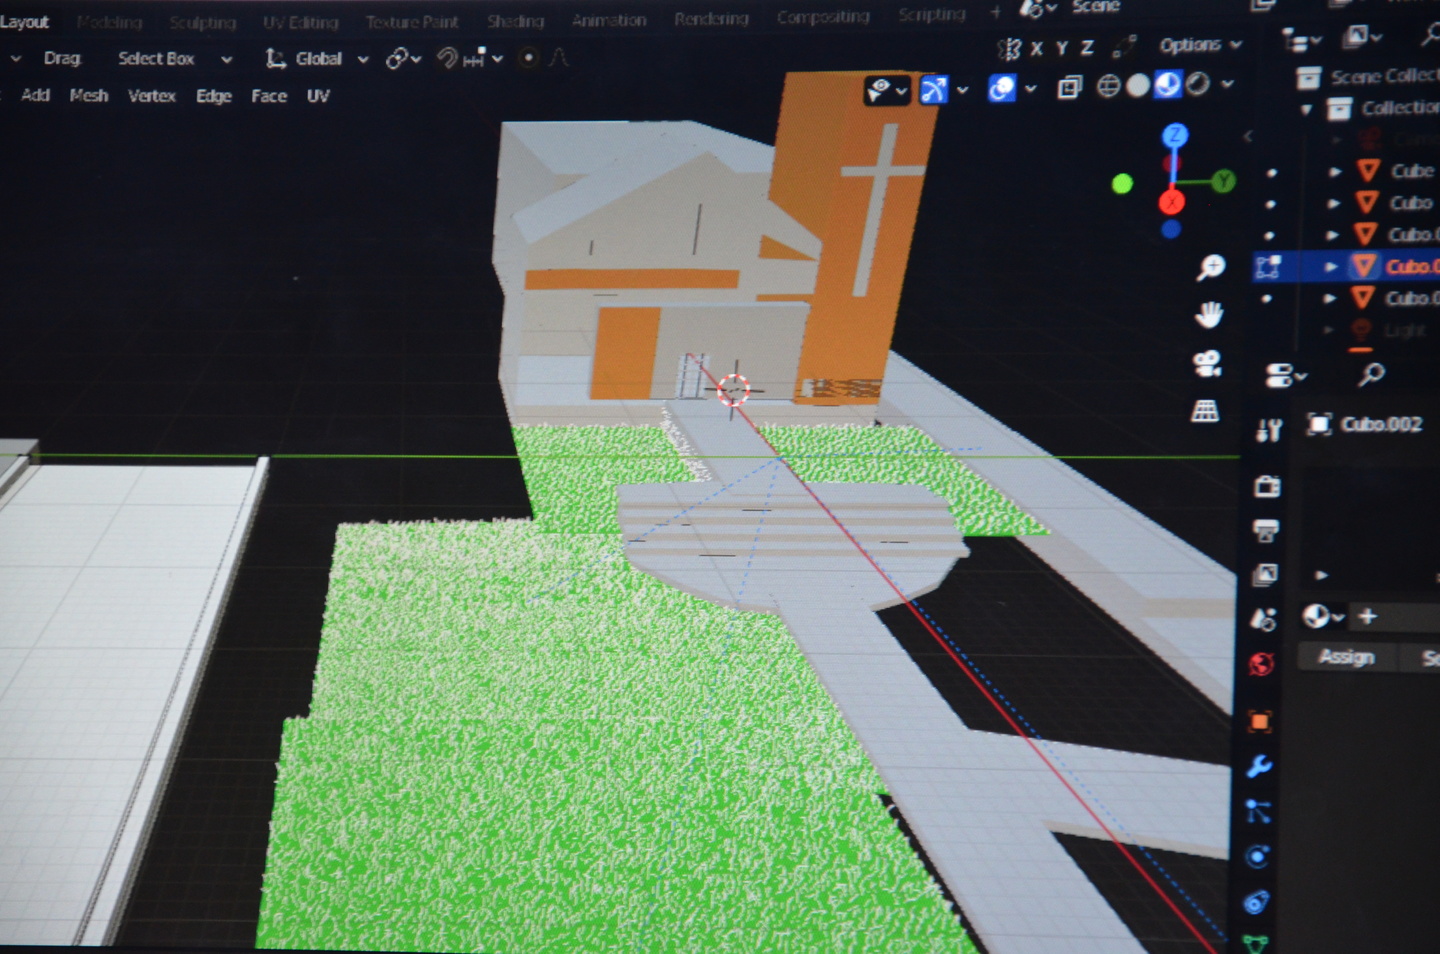The image size is (1440, 954).
Task: Click the hand pan view gizmo
Action: (1209, 315)
